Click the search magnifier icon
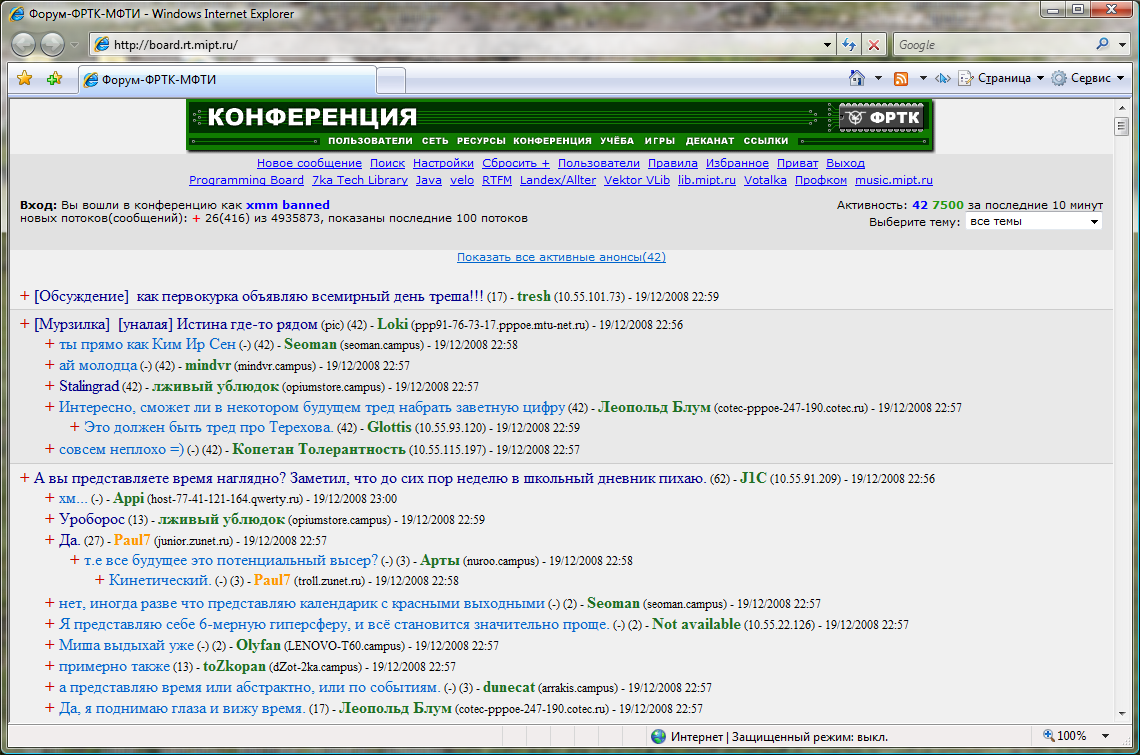 tap(1102, 45)
